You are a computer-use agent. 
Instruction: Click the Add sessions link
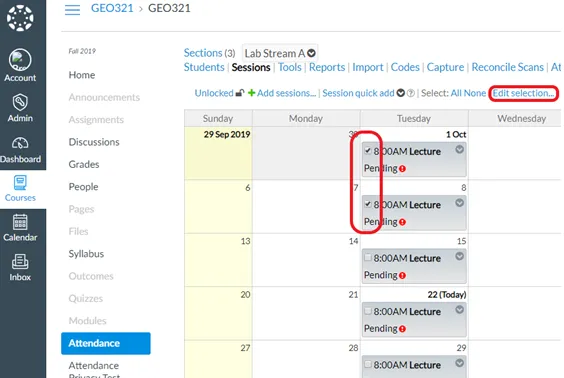point(286,93)
